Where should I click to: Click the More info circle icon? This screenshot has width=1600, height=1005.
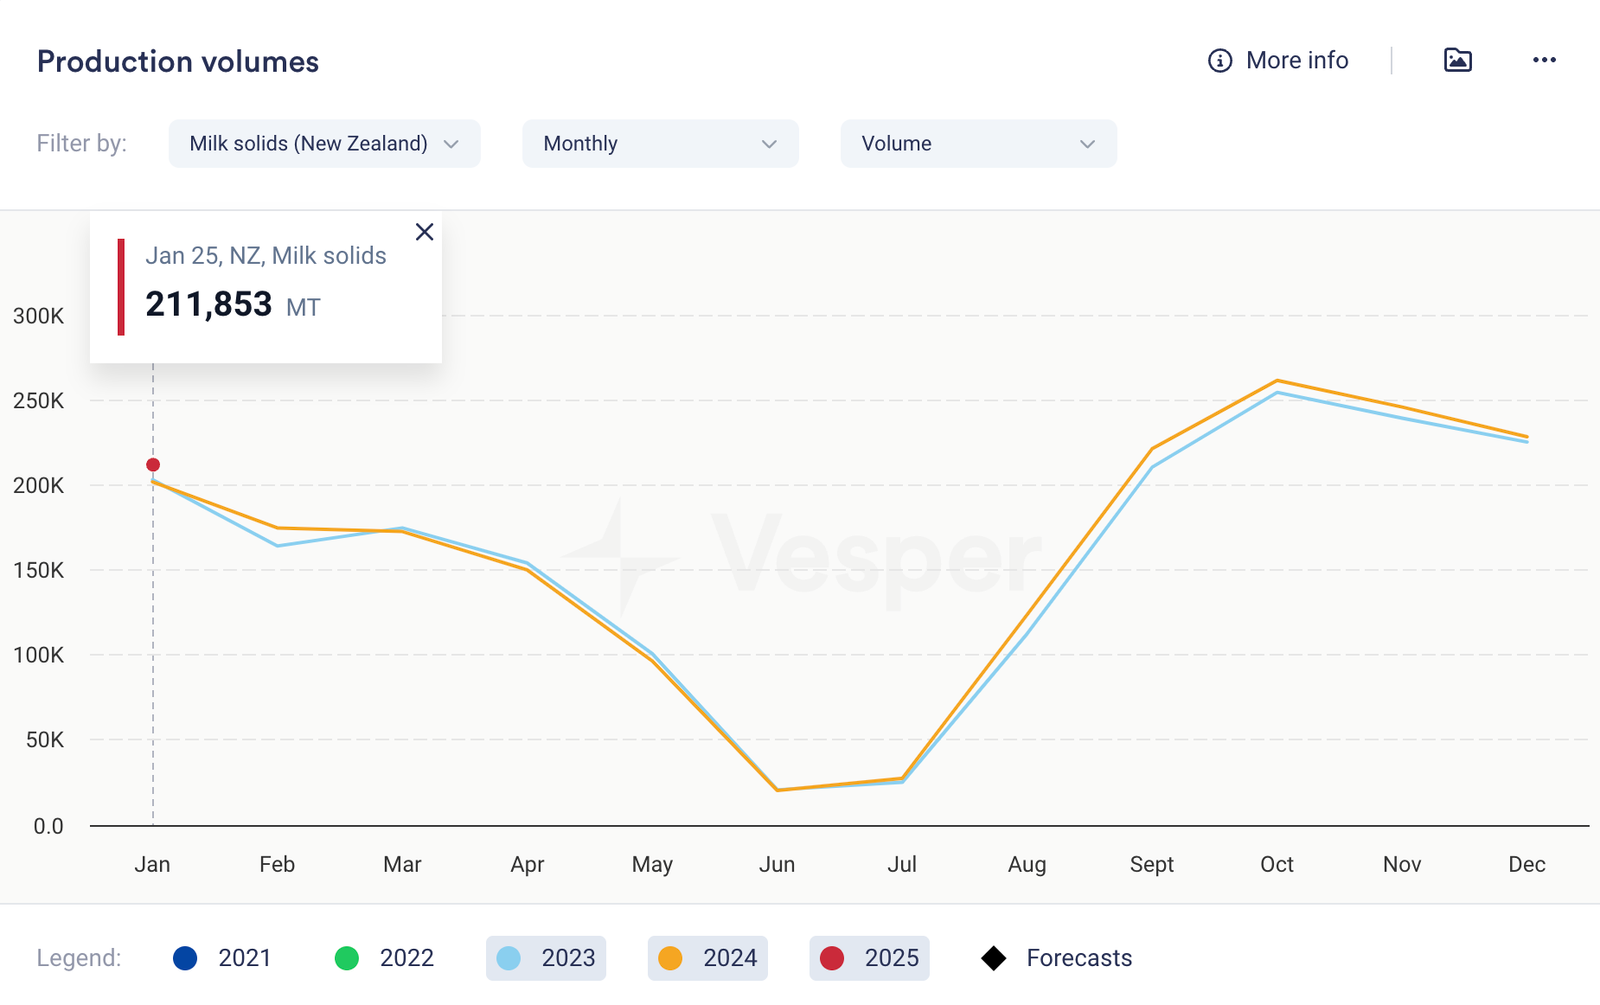tap(1219, 61)
